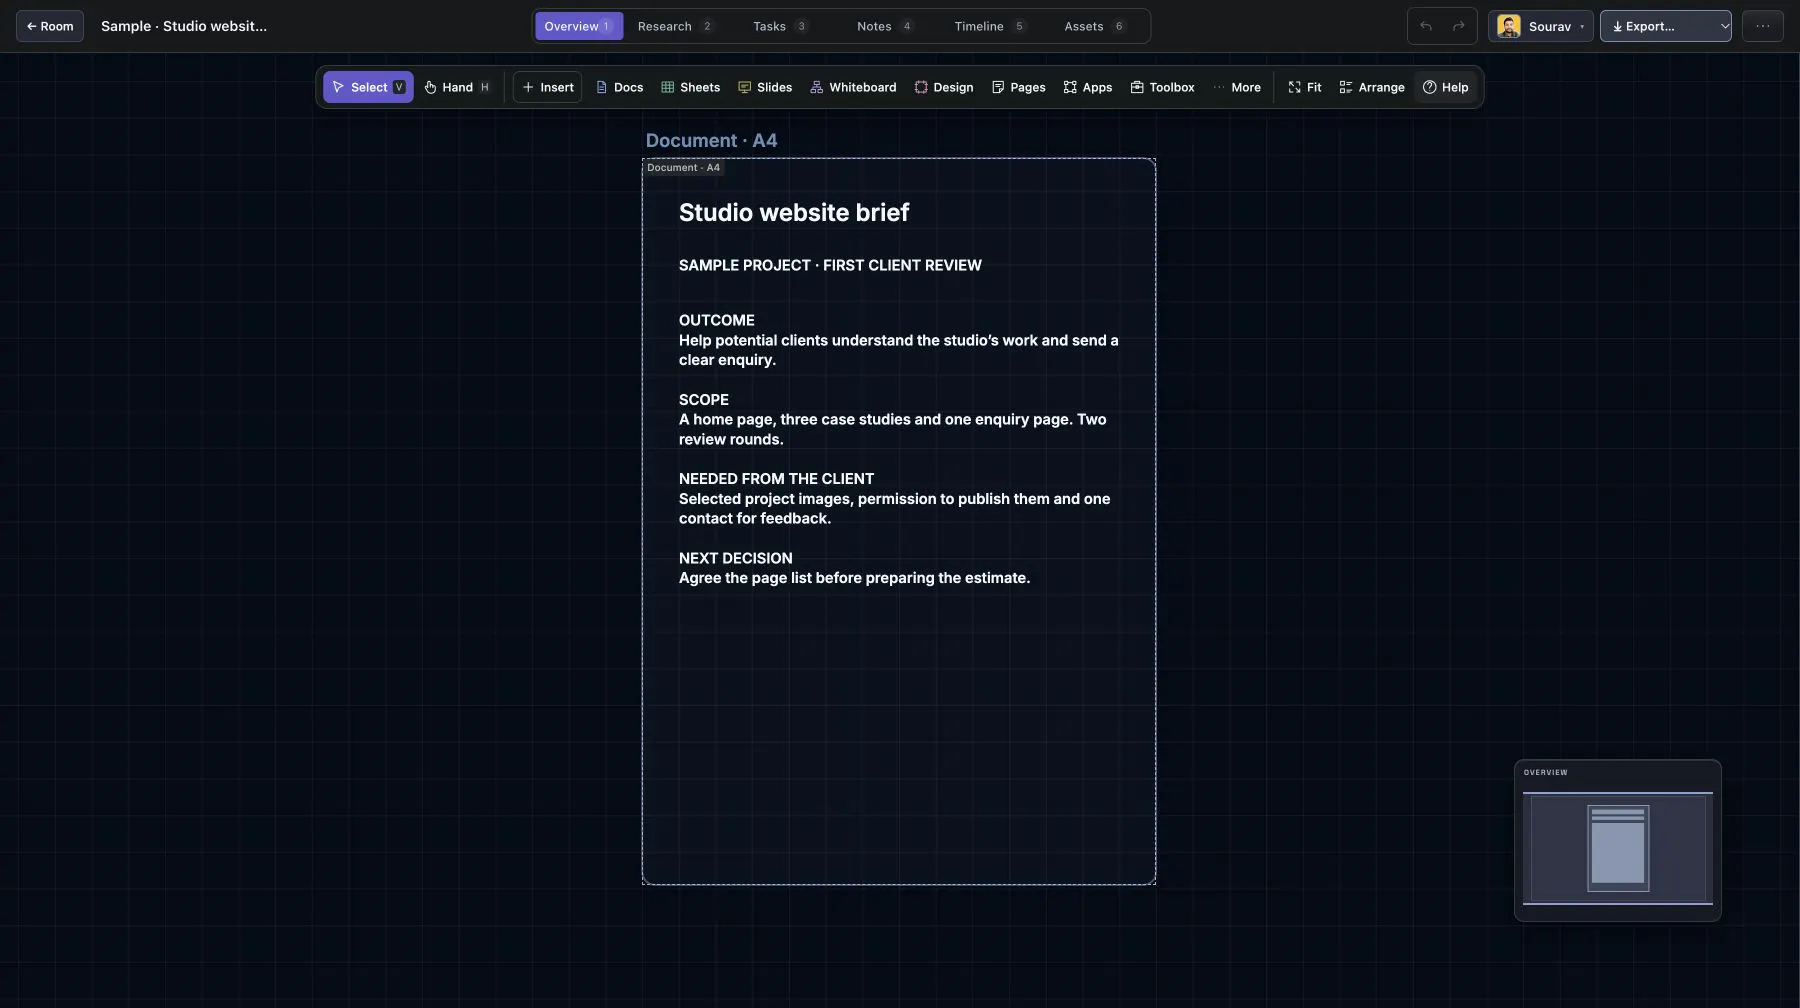Go back to the Room
Image resolution: width=1800 pixels, height=1008 pixels.
(x=50, y=26)
